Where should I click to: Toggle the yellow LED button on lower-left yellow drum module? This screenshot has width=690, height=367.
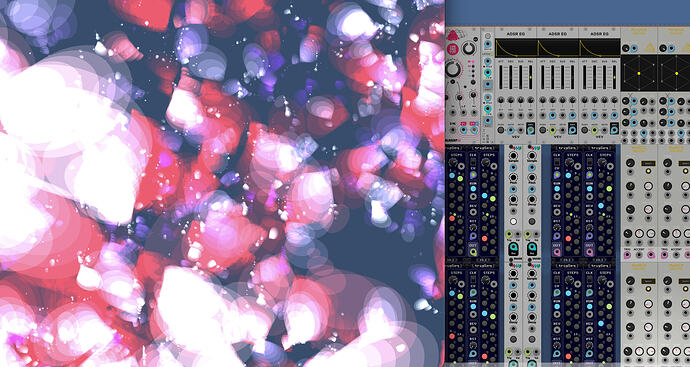[x=648, y=289]
